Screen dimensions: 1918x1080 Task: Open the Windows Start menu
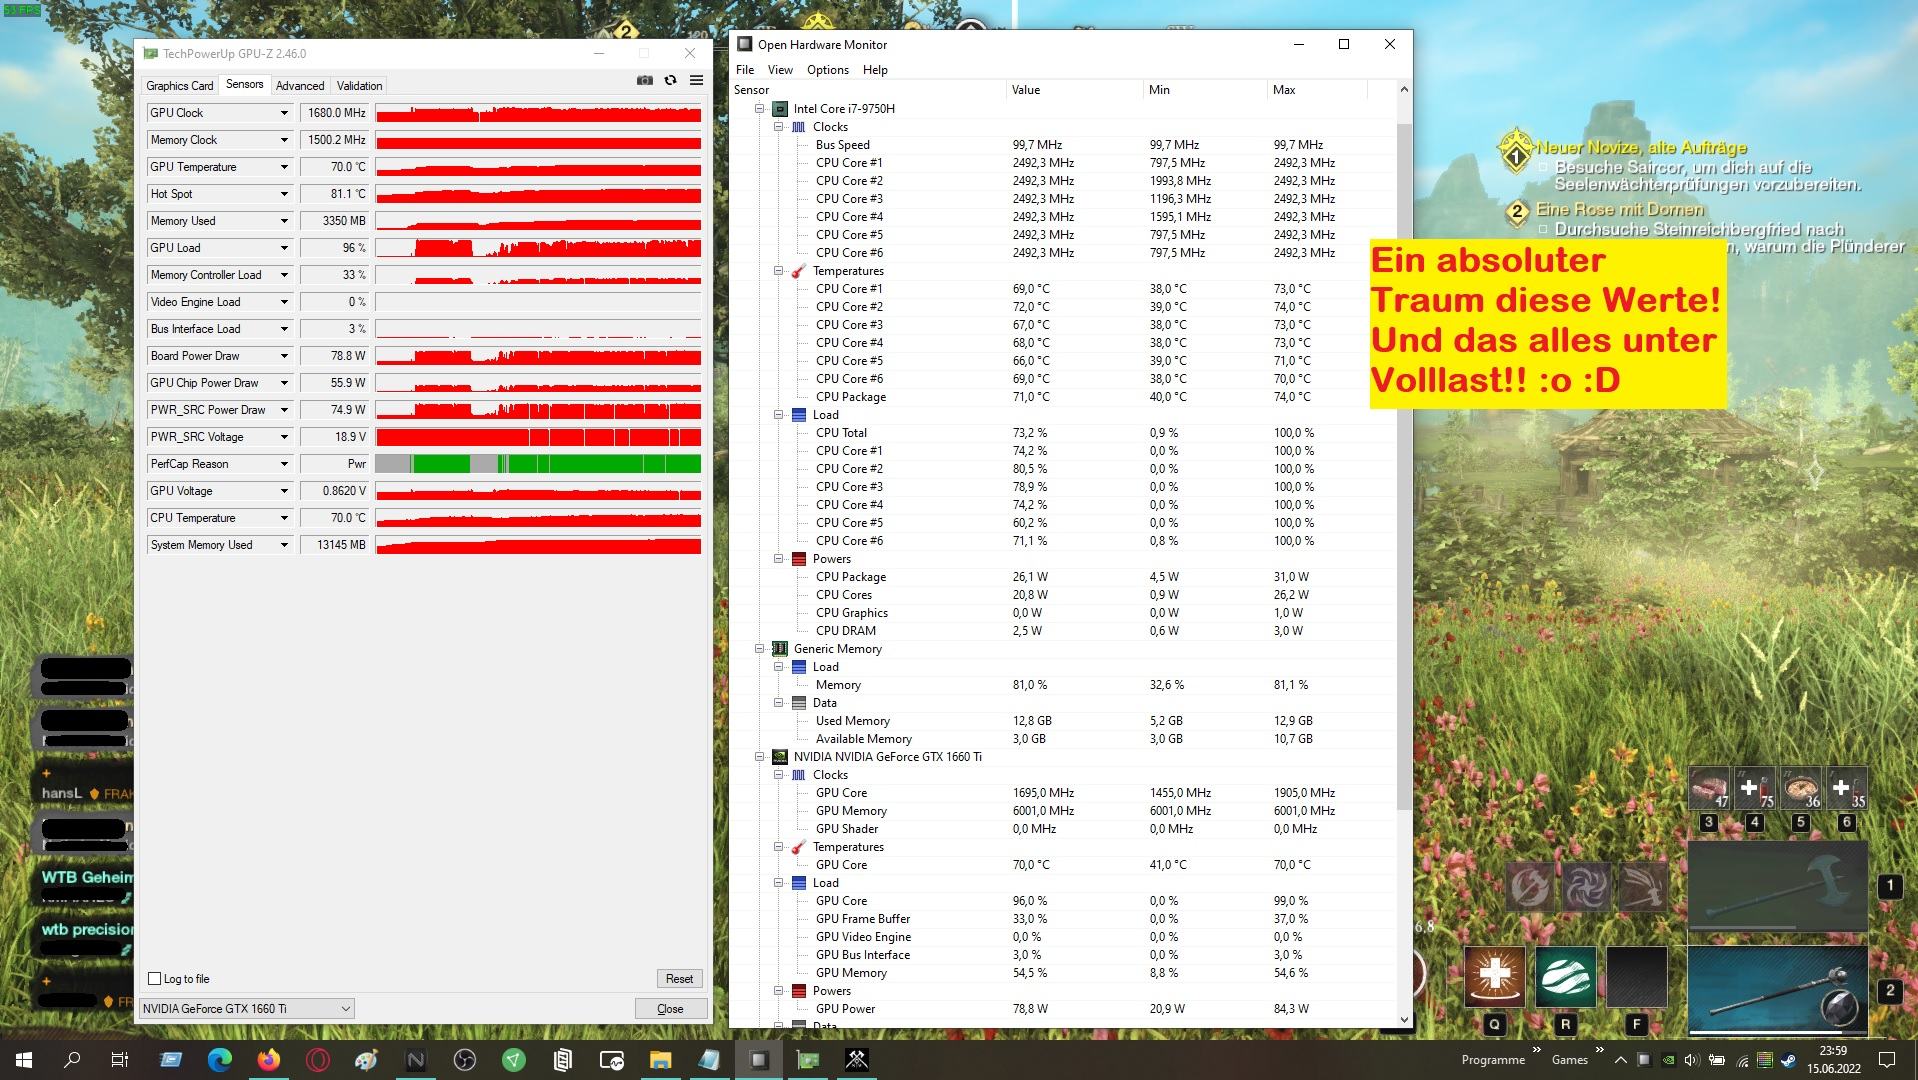24,1060
